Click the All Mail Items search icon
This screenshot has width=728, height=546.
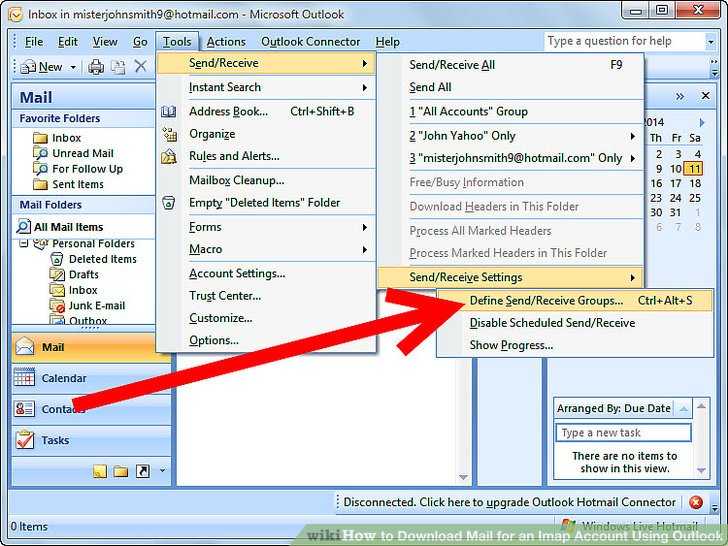(x=23, y=227)
